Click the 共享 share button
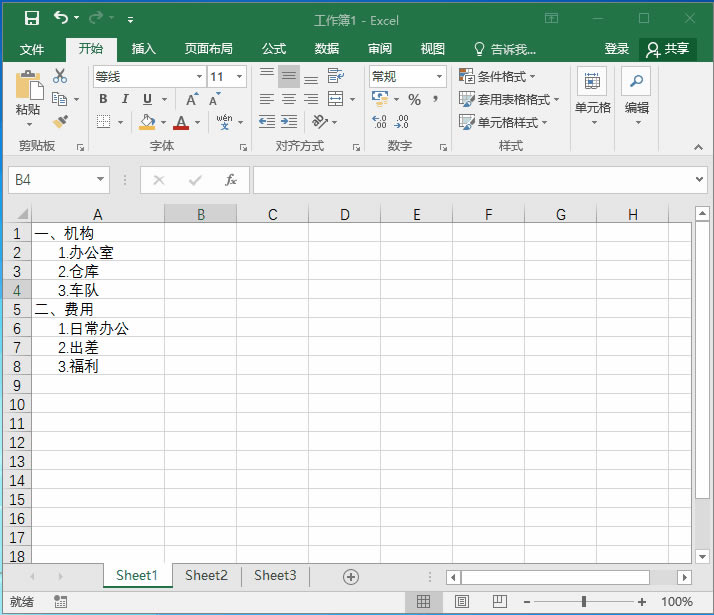 point(668,49)
